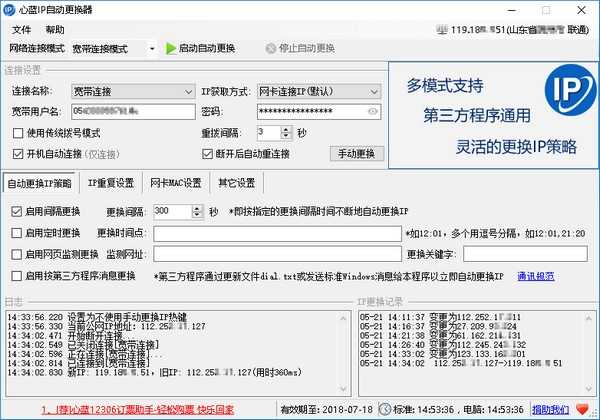This screenshot has height=420, width=600.
Task: Open 连接名称 dropdown 宽带连接
Action: tap(133, 91)
